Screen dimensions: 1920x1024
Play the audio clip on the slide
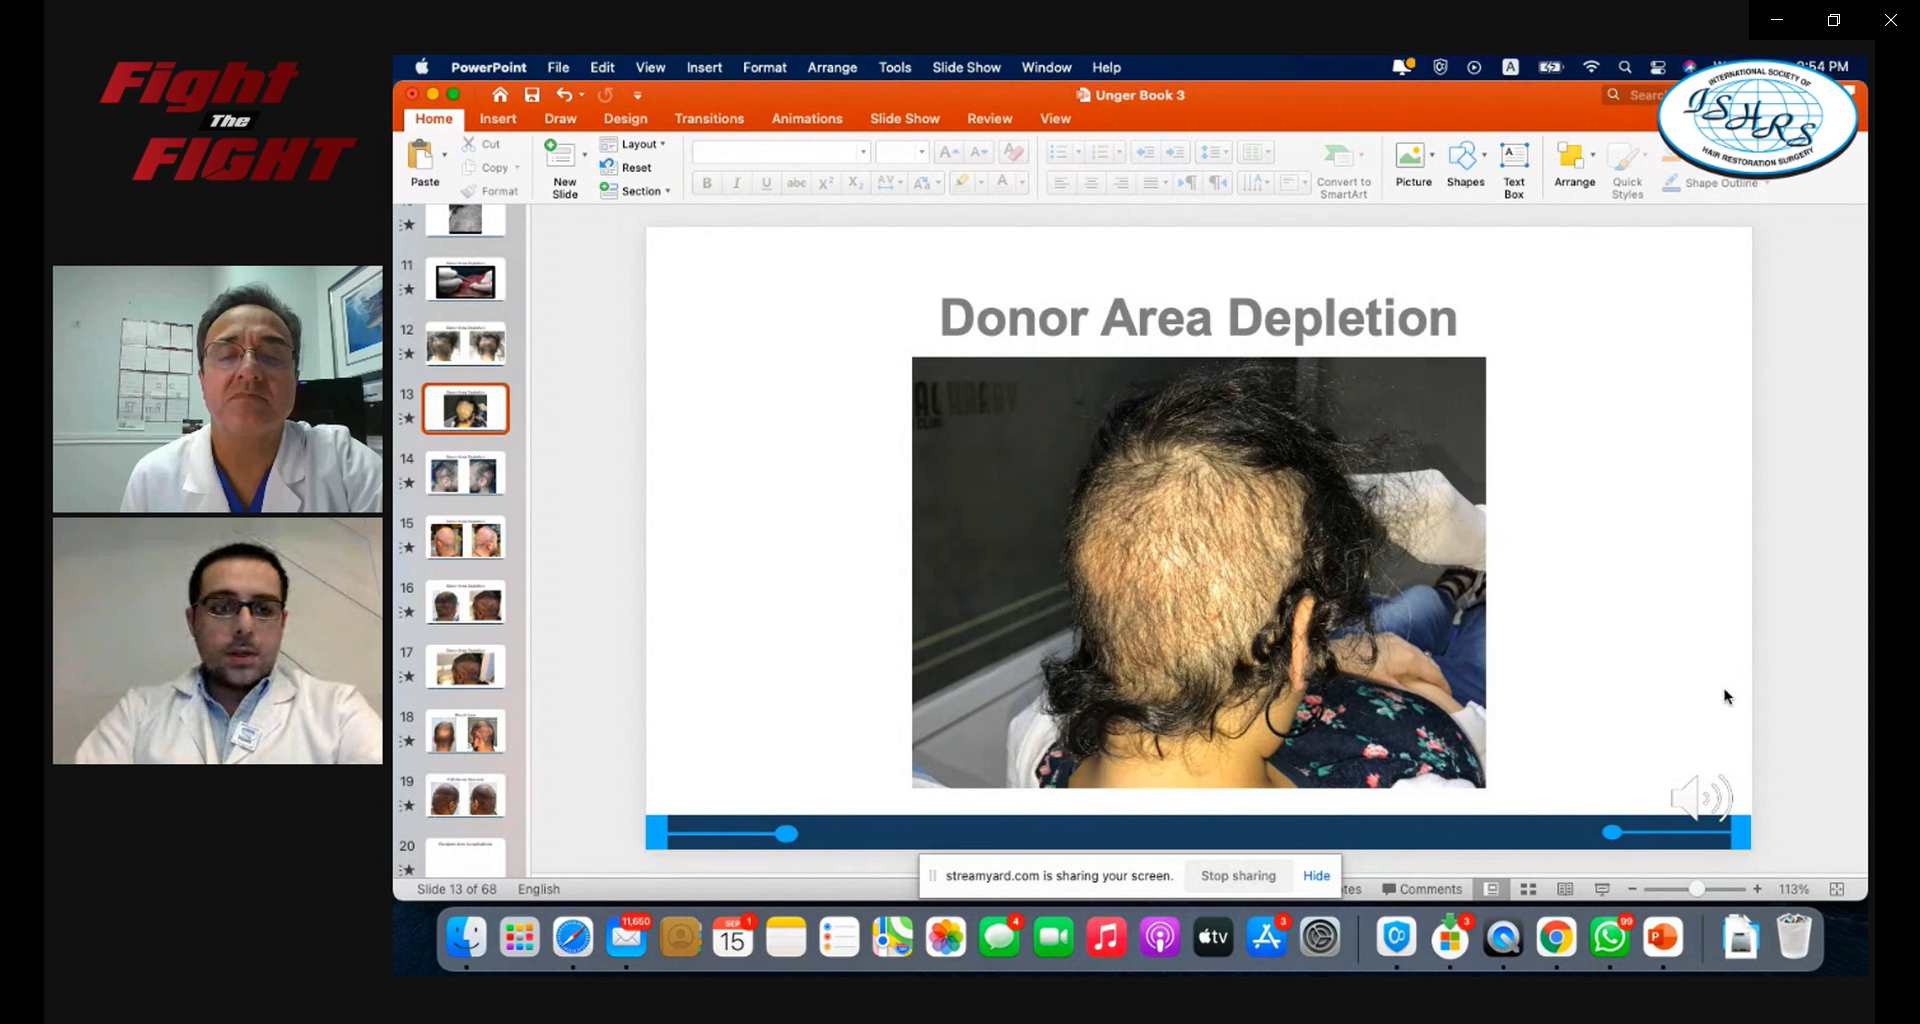pyautogui.click(x=1701, y=797)
